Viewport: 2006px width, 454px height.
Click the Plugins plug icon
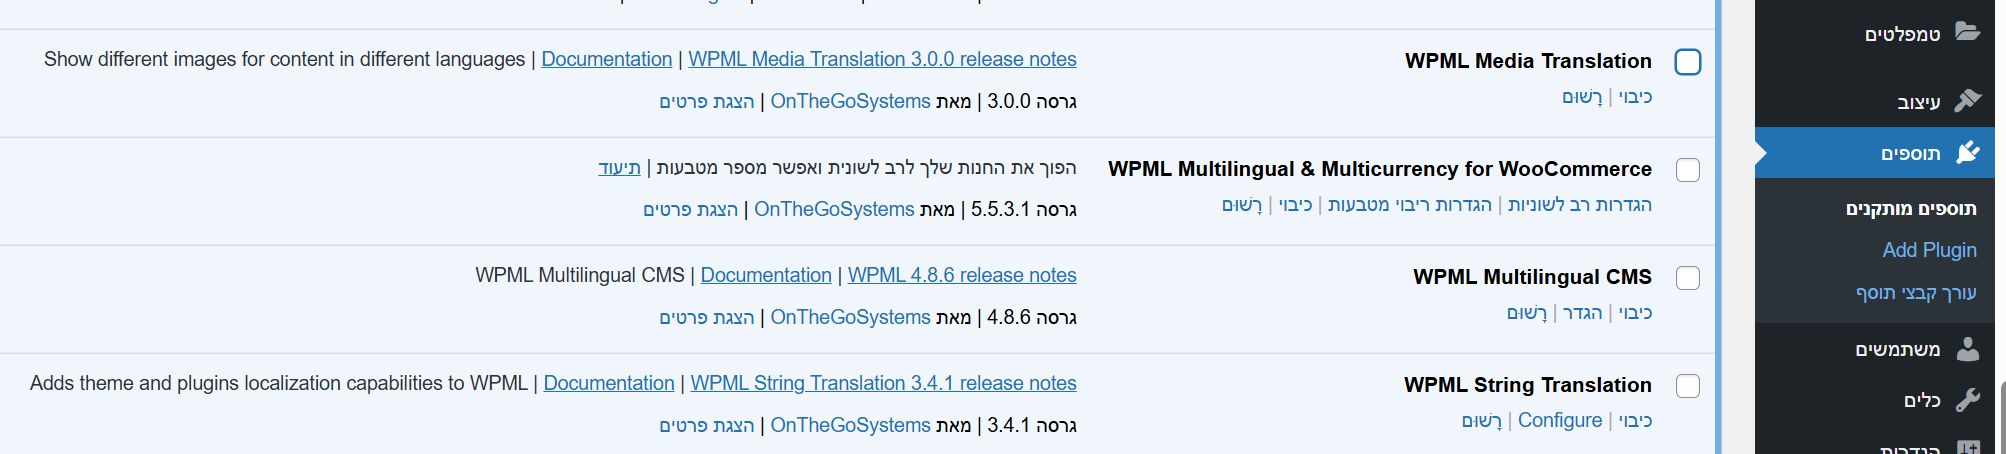1967,152
